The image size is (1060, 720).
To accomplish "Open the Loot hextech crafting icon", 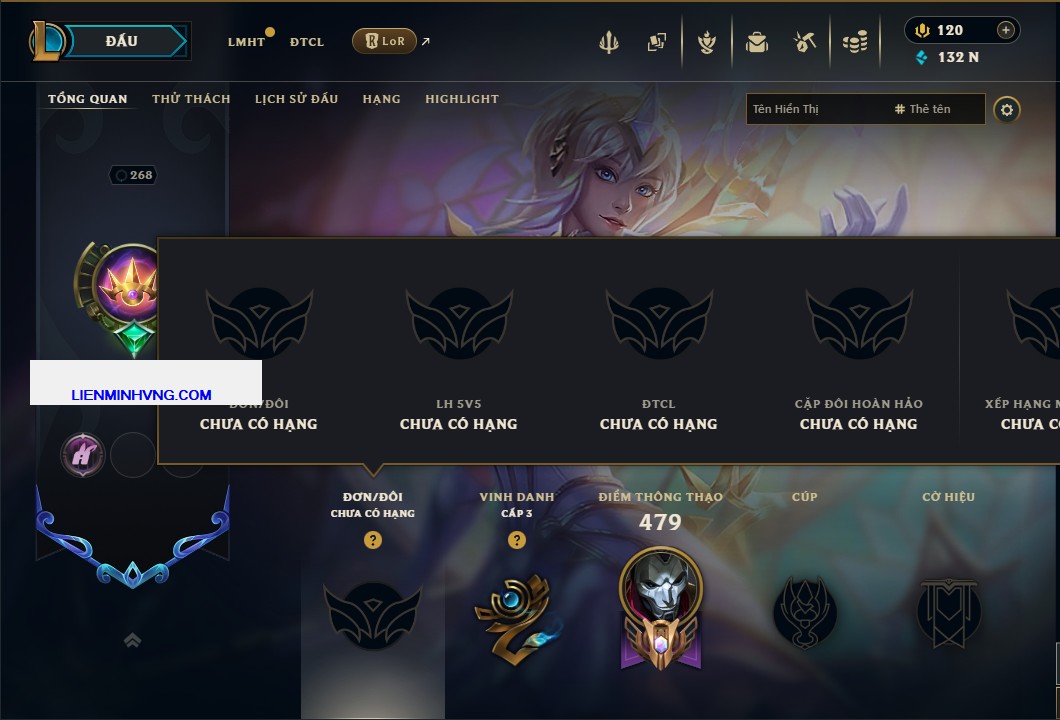I will click(x=804, y=43).
